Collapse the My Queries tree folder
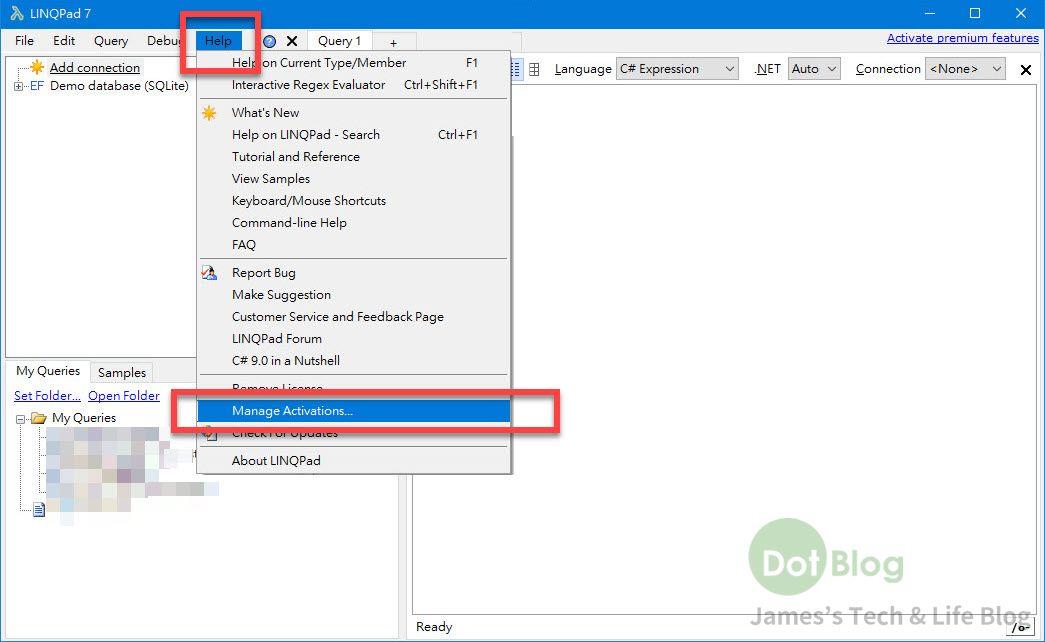The width and height of the screenshot is (1045, 642). tap(21, 419)
